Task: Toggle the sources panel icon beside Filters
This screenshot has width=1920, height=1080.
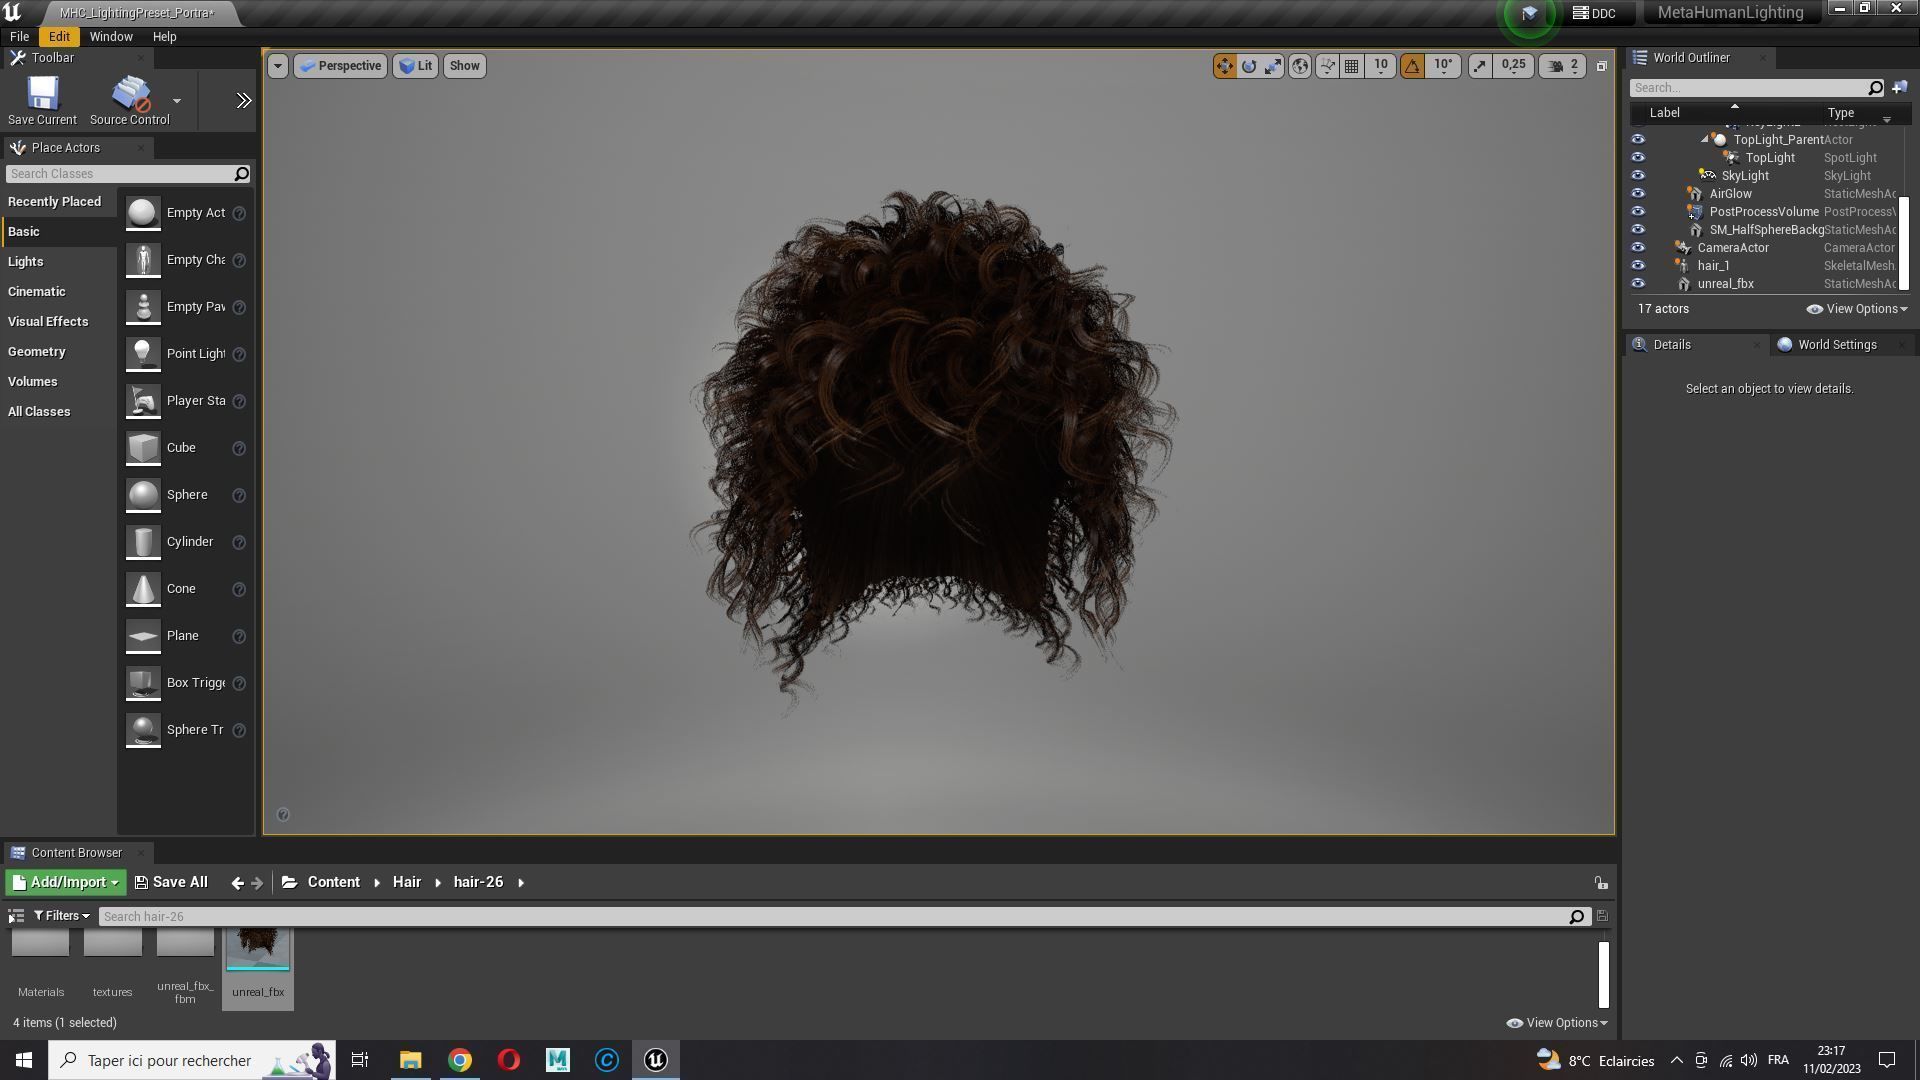Action: (x=16, y=916)
